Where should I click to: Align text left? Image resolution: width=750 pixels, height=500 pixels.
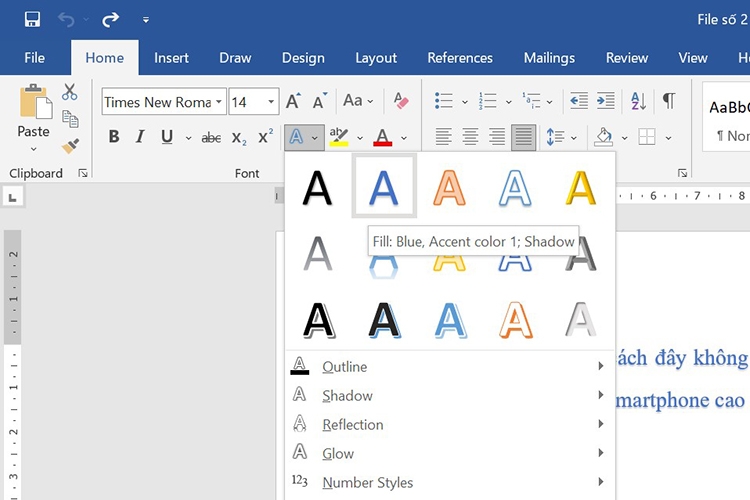[443, 137]
